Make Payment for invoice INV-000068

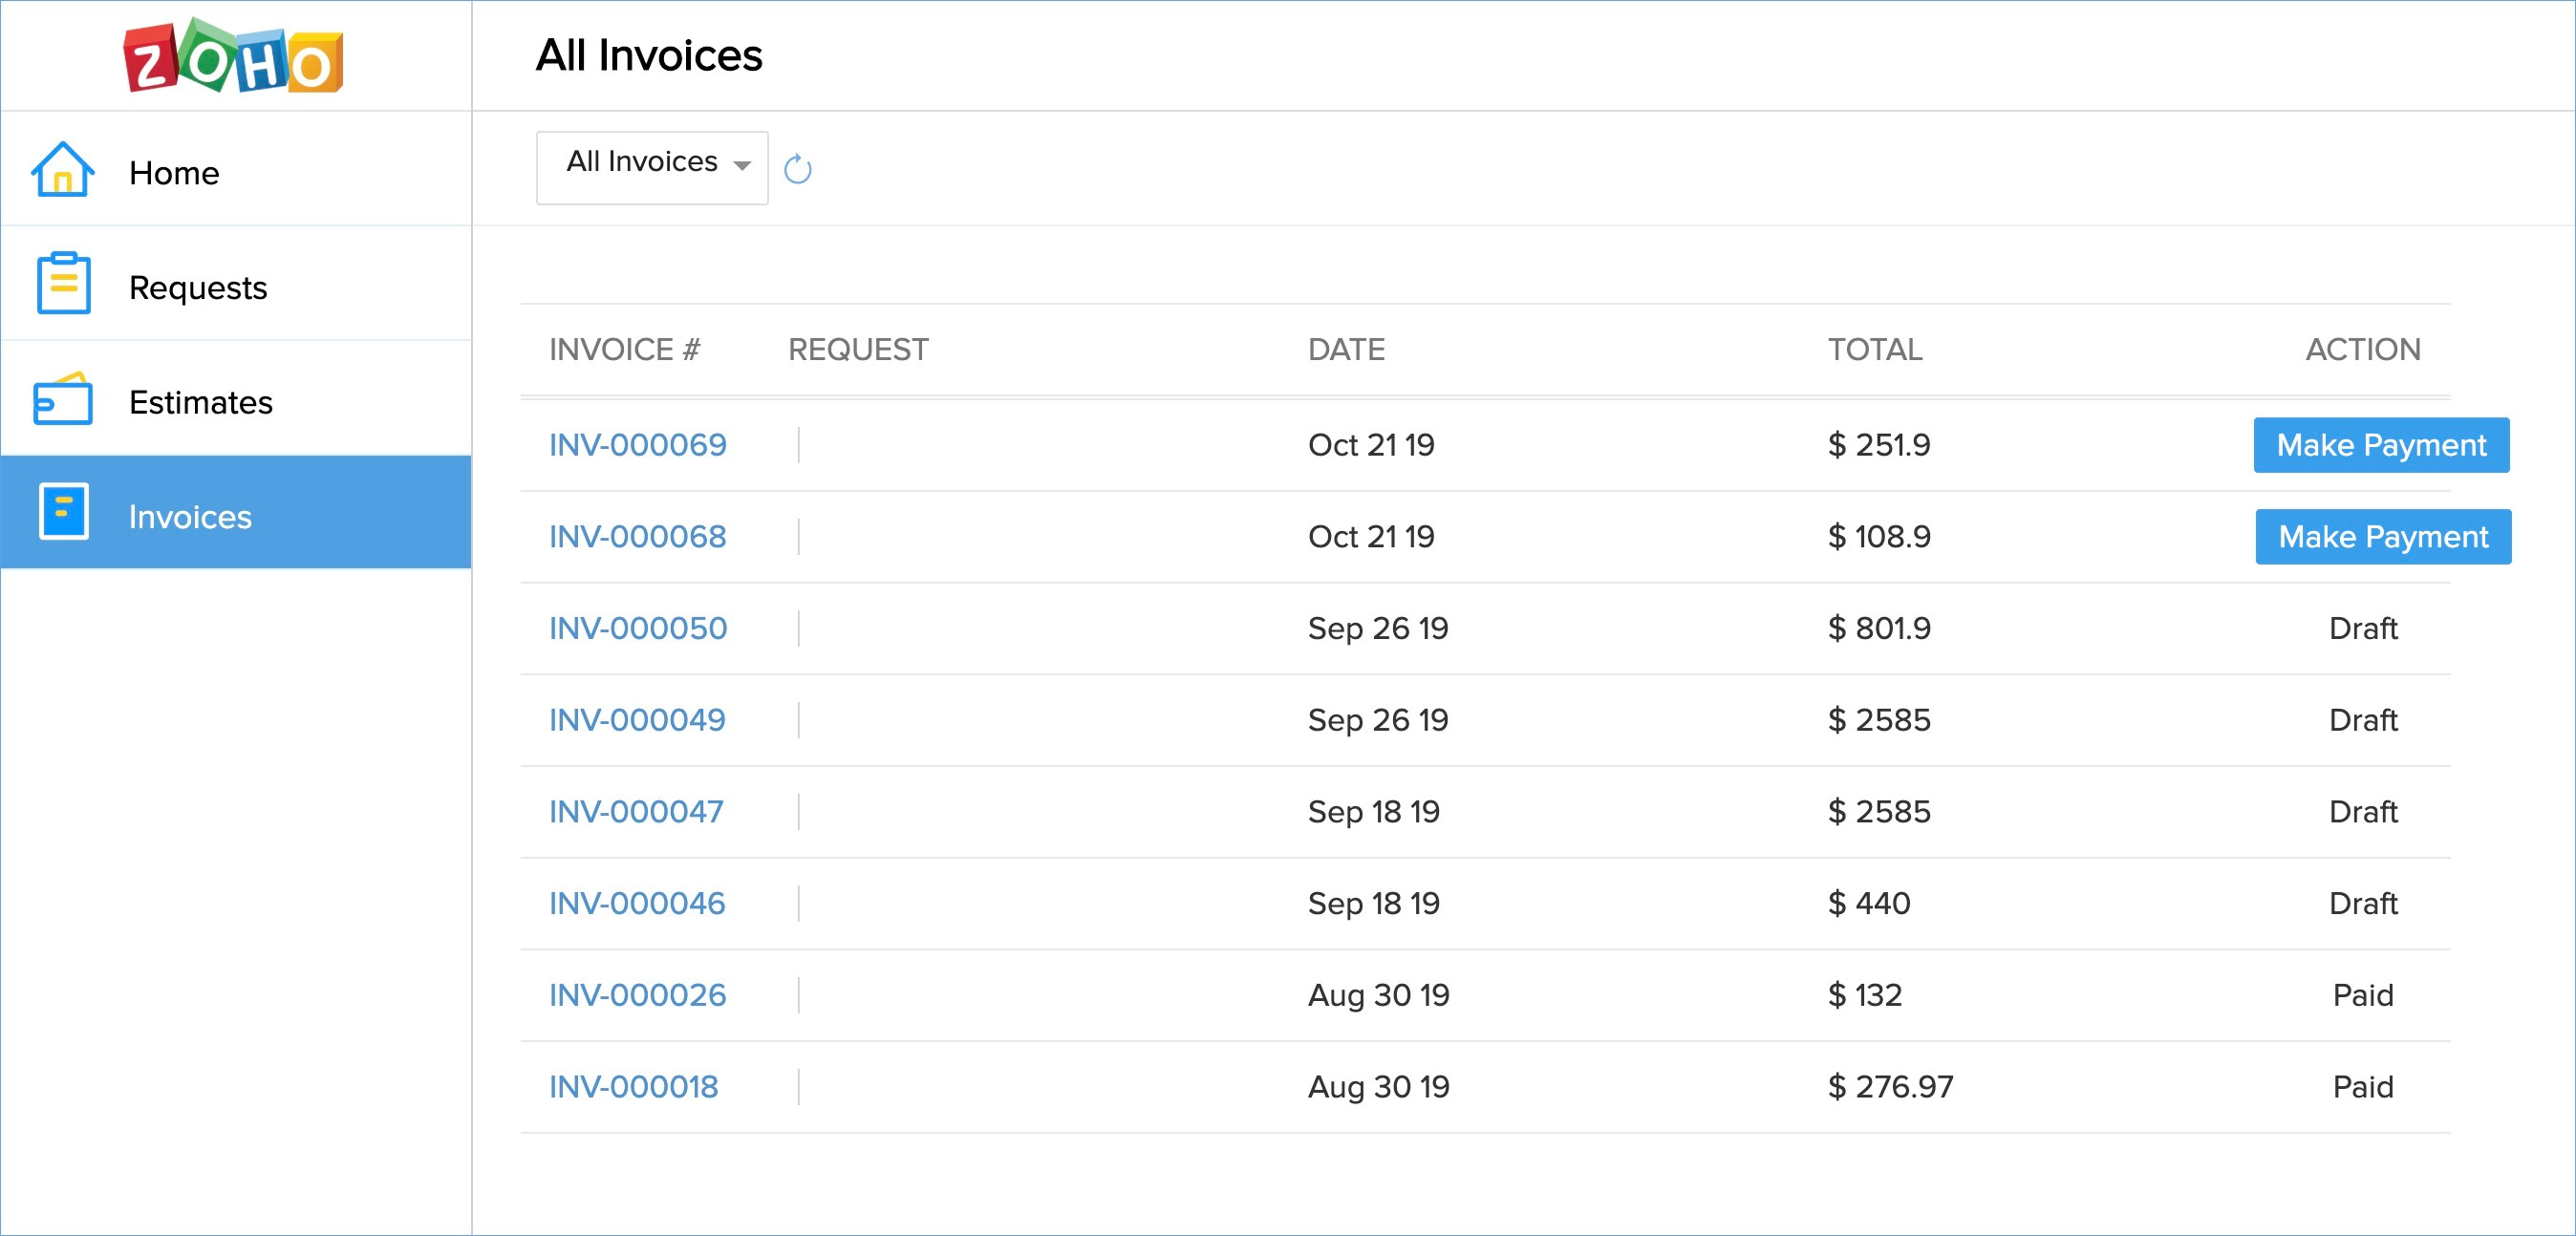(x=2382, y=537)
